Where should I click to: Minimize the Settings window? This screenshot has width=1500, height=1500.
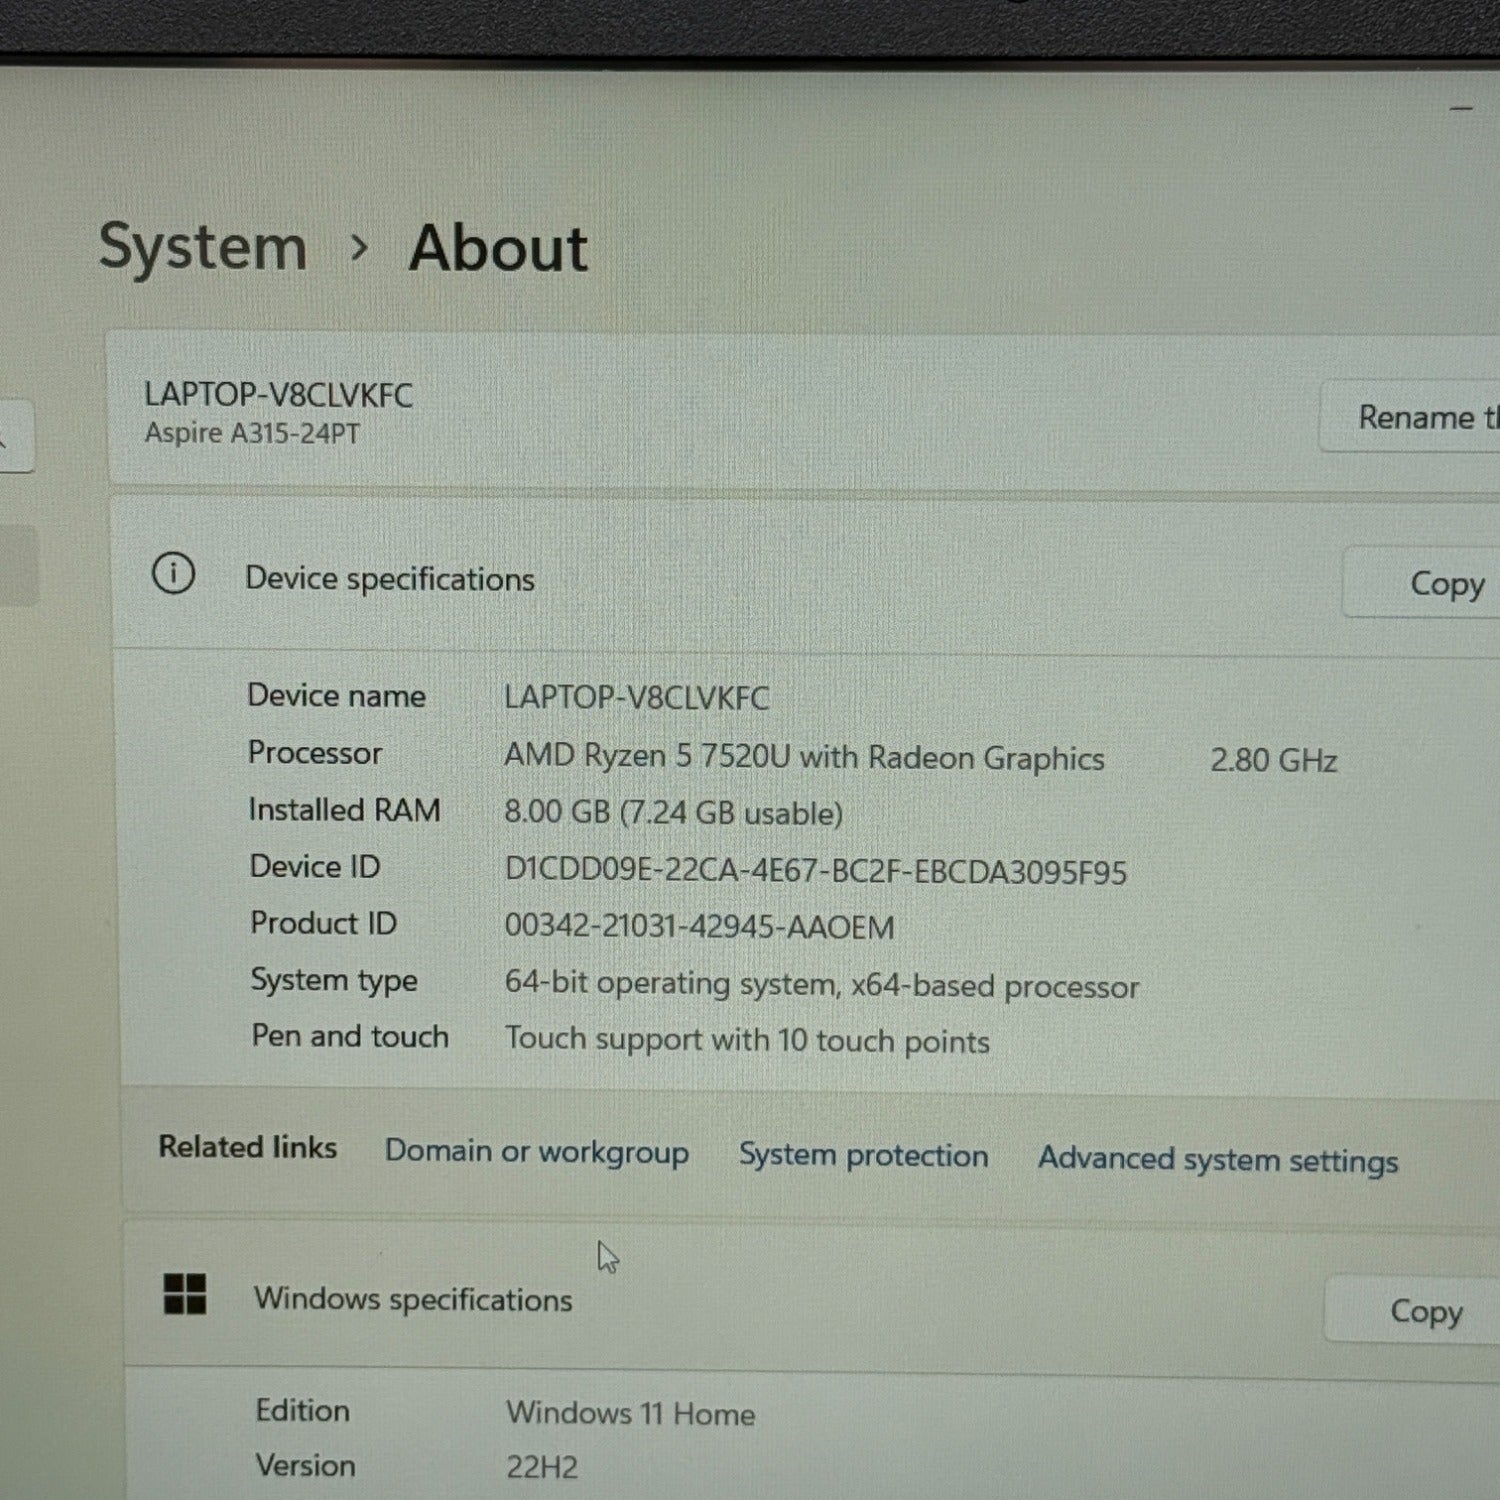1461,108
